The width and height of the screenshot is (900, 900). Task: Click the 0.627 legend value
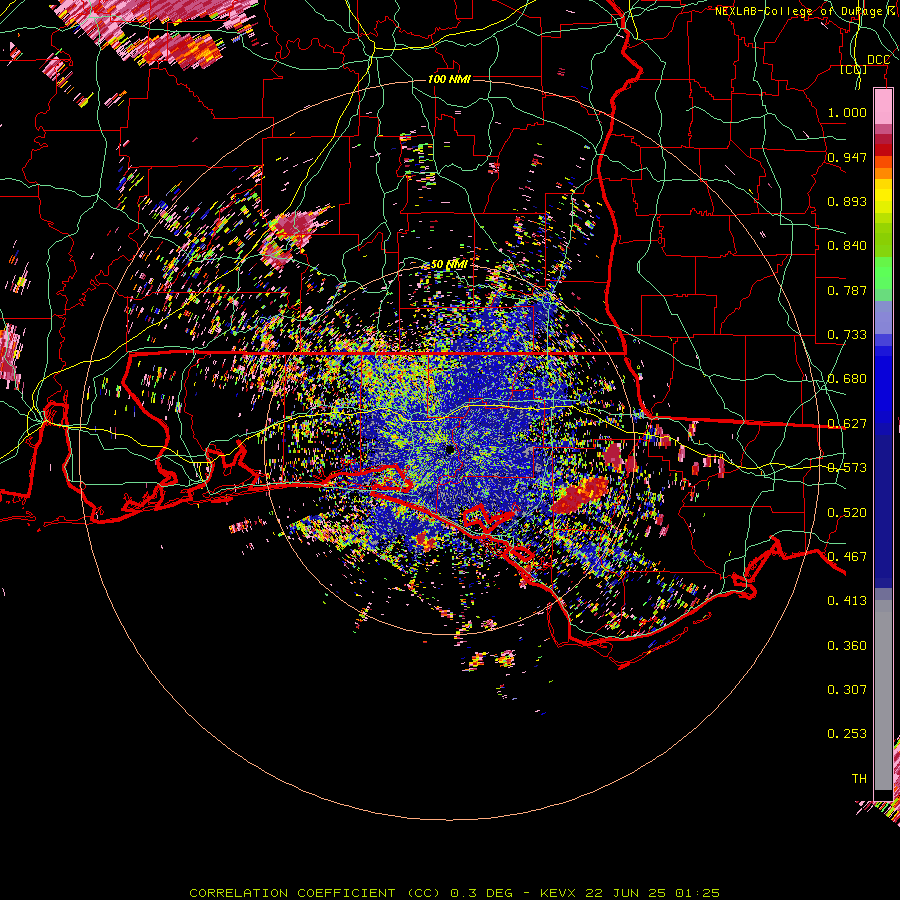coord(847,424)
